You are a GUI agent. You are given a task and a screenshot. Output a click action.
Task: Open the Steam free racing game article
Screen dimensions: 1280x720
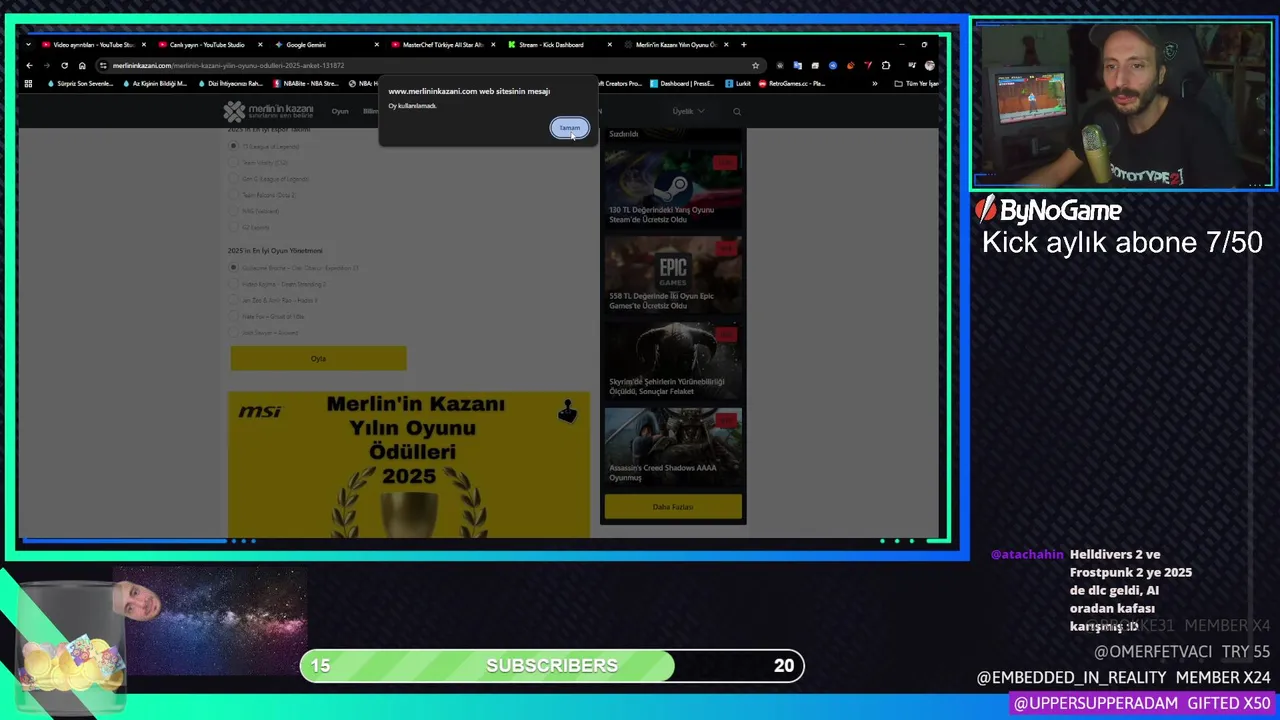673,188
